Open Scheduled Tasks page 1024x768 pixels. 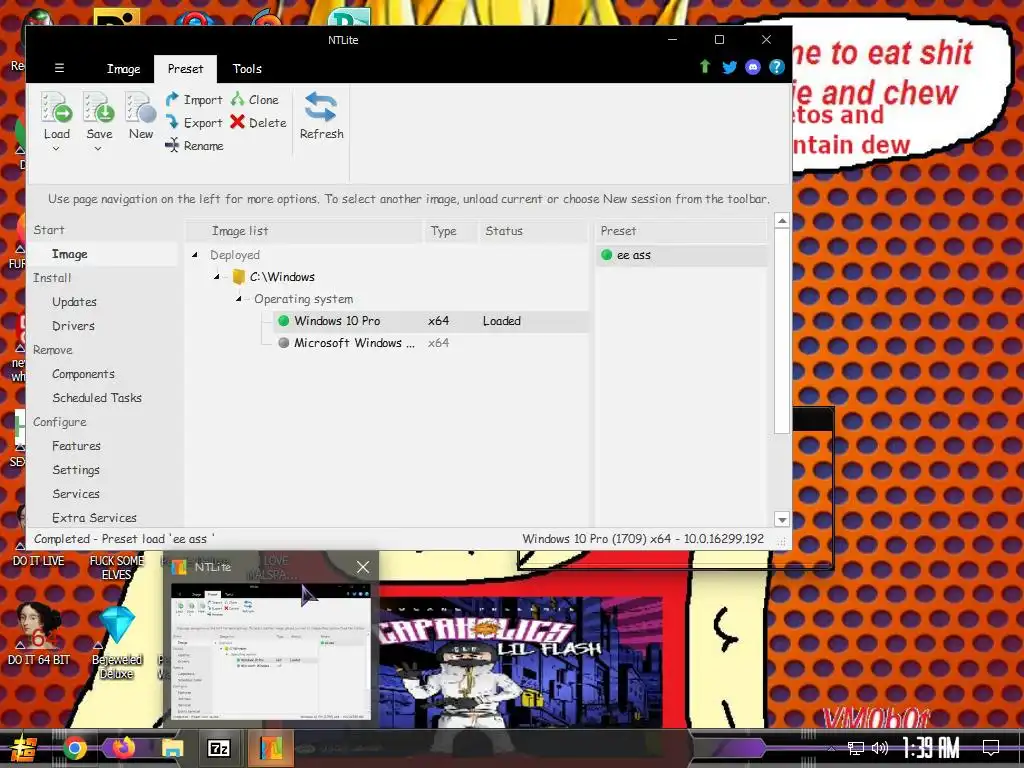pyautogui.click(x=97, y=398)
